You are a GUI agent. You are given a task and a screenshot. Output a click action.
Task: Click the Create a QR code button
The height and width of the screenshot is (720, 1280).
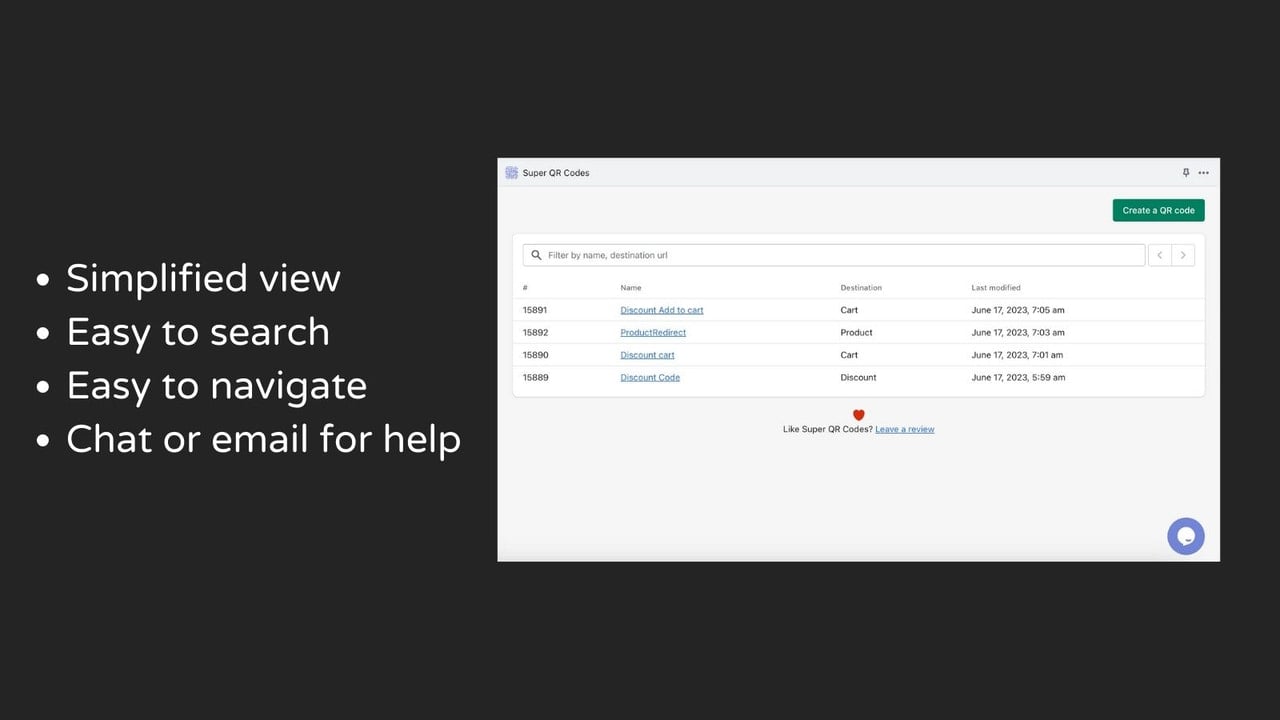click(1158, 210)
